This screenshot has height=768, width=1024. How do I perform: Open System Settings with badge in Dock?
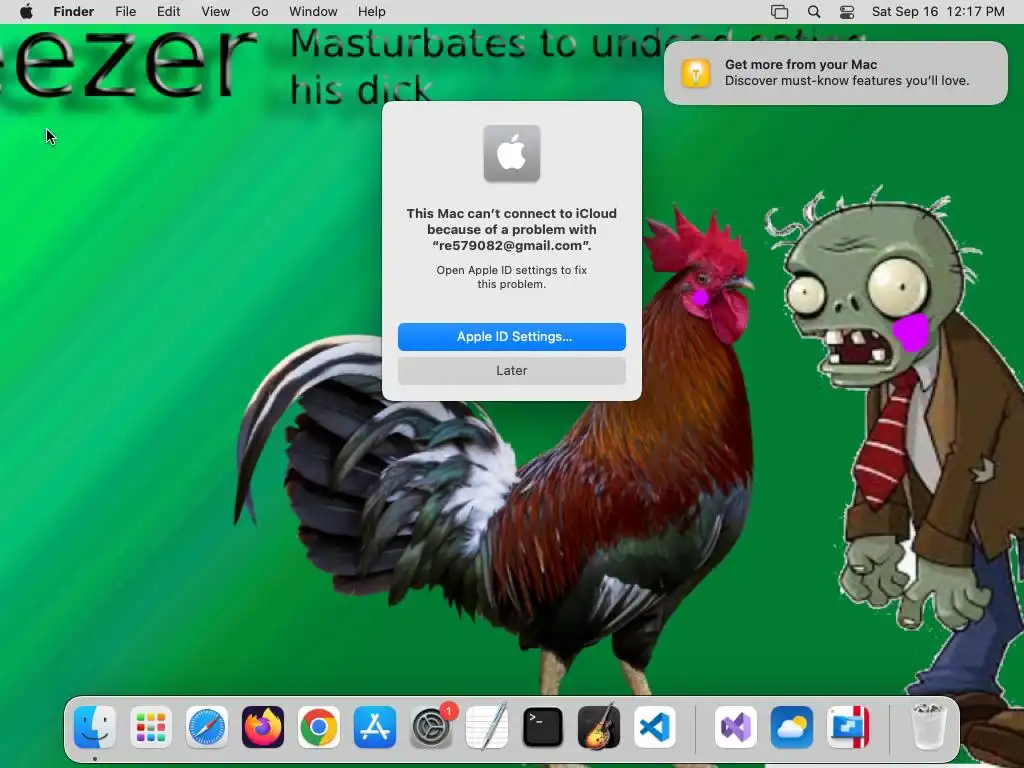coord(431,727)
